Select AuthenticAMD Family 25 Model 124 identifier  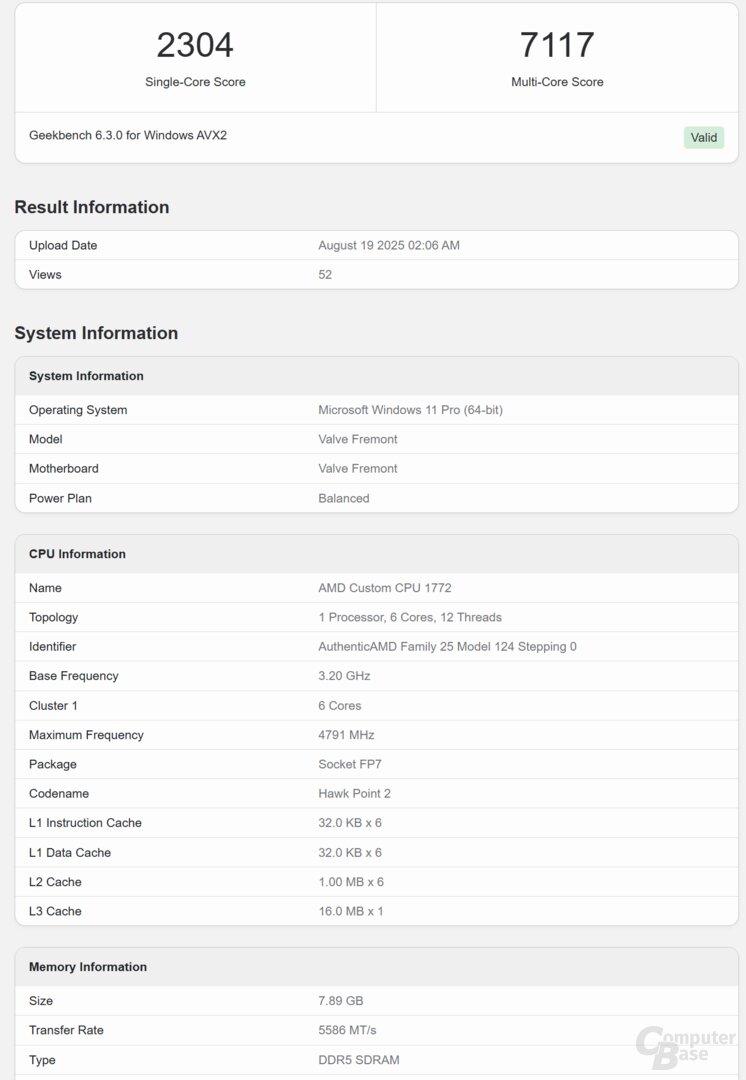pos(447,646)
